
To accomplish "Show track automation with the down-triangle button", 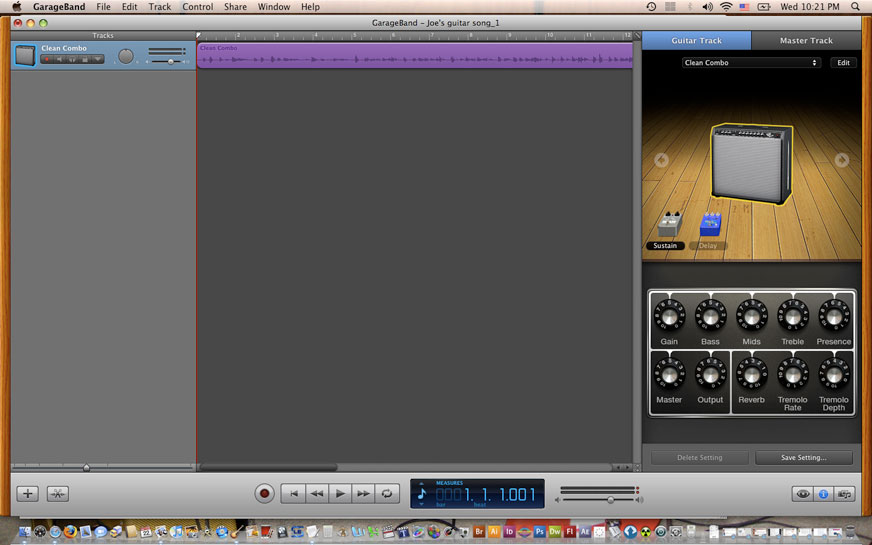I will [98, 59].
